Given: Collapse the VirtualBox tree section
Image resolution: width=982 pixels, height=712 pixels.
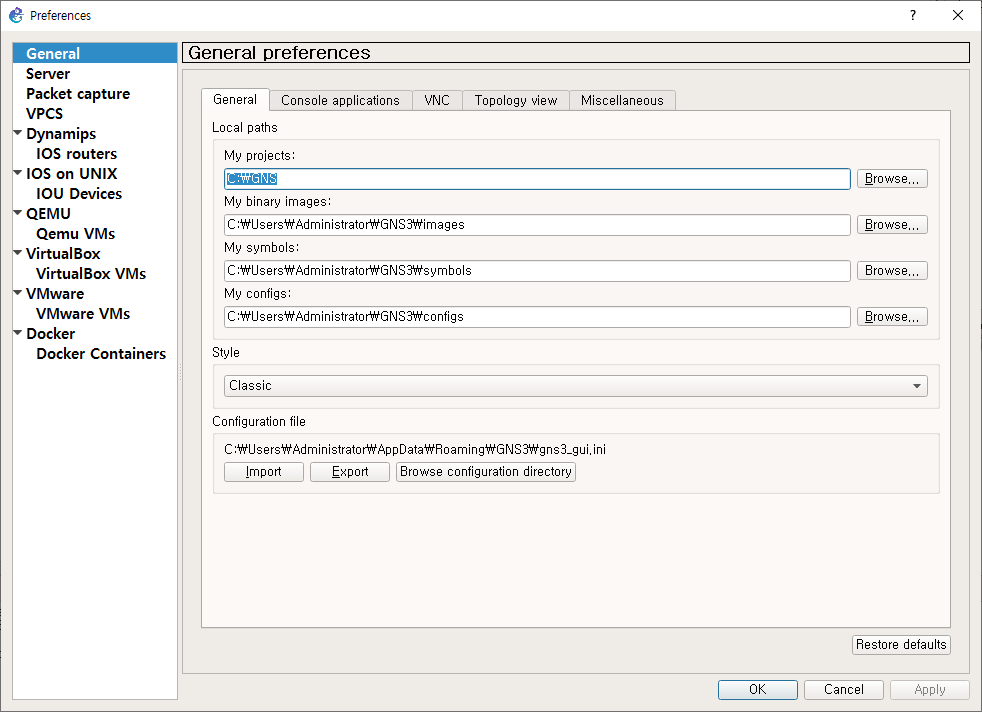Looking at the screenshot, I should (x=18, y=254).
